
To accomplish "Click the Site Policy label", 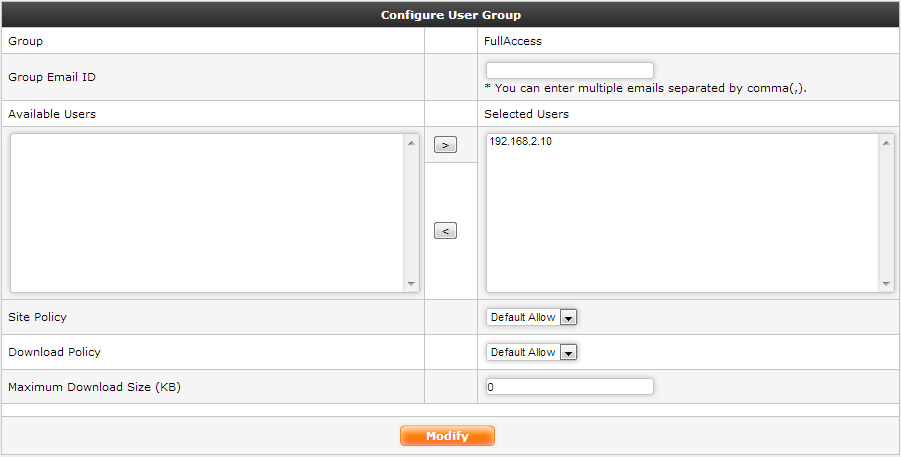I will 37,317.
